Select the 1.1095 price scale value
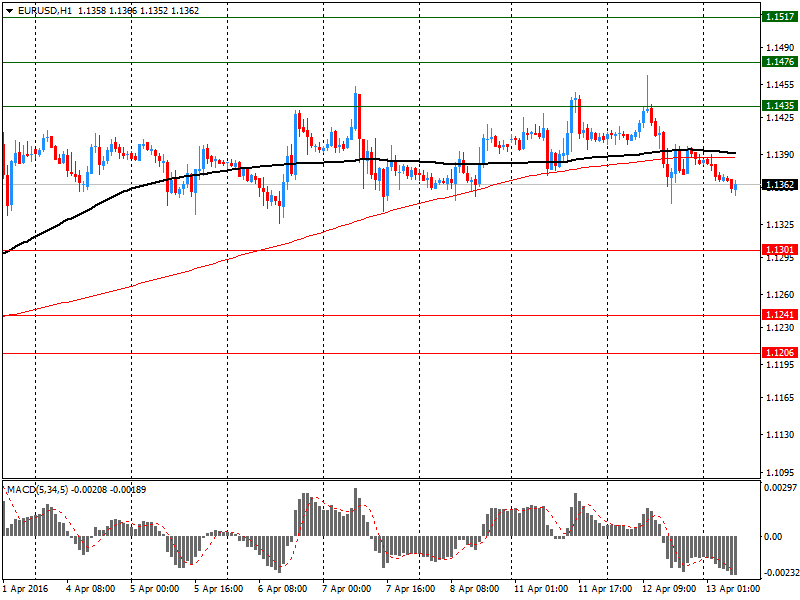Image resolution: width=800 pixels, height=600 pixels. coord(780,472)
